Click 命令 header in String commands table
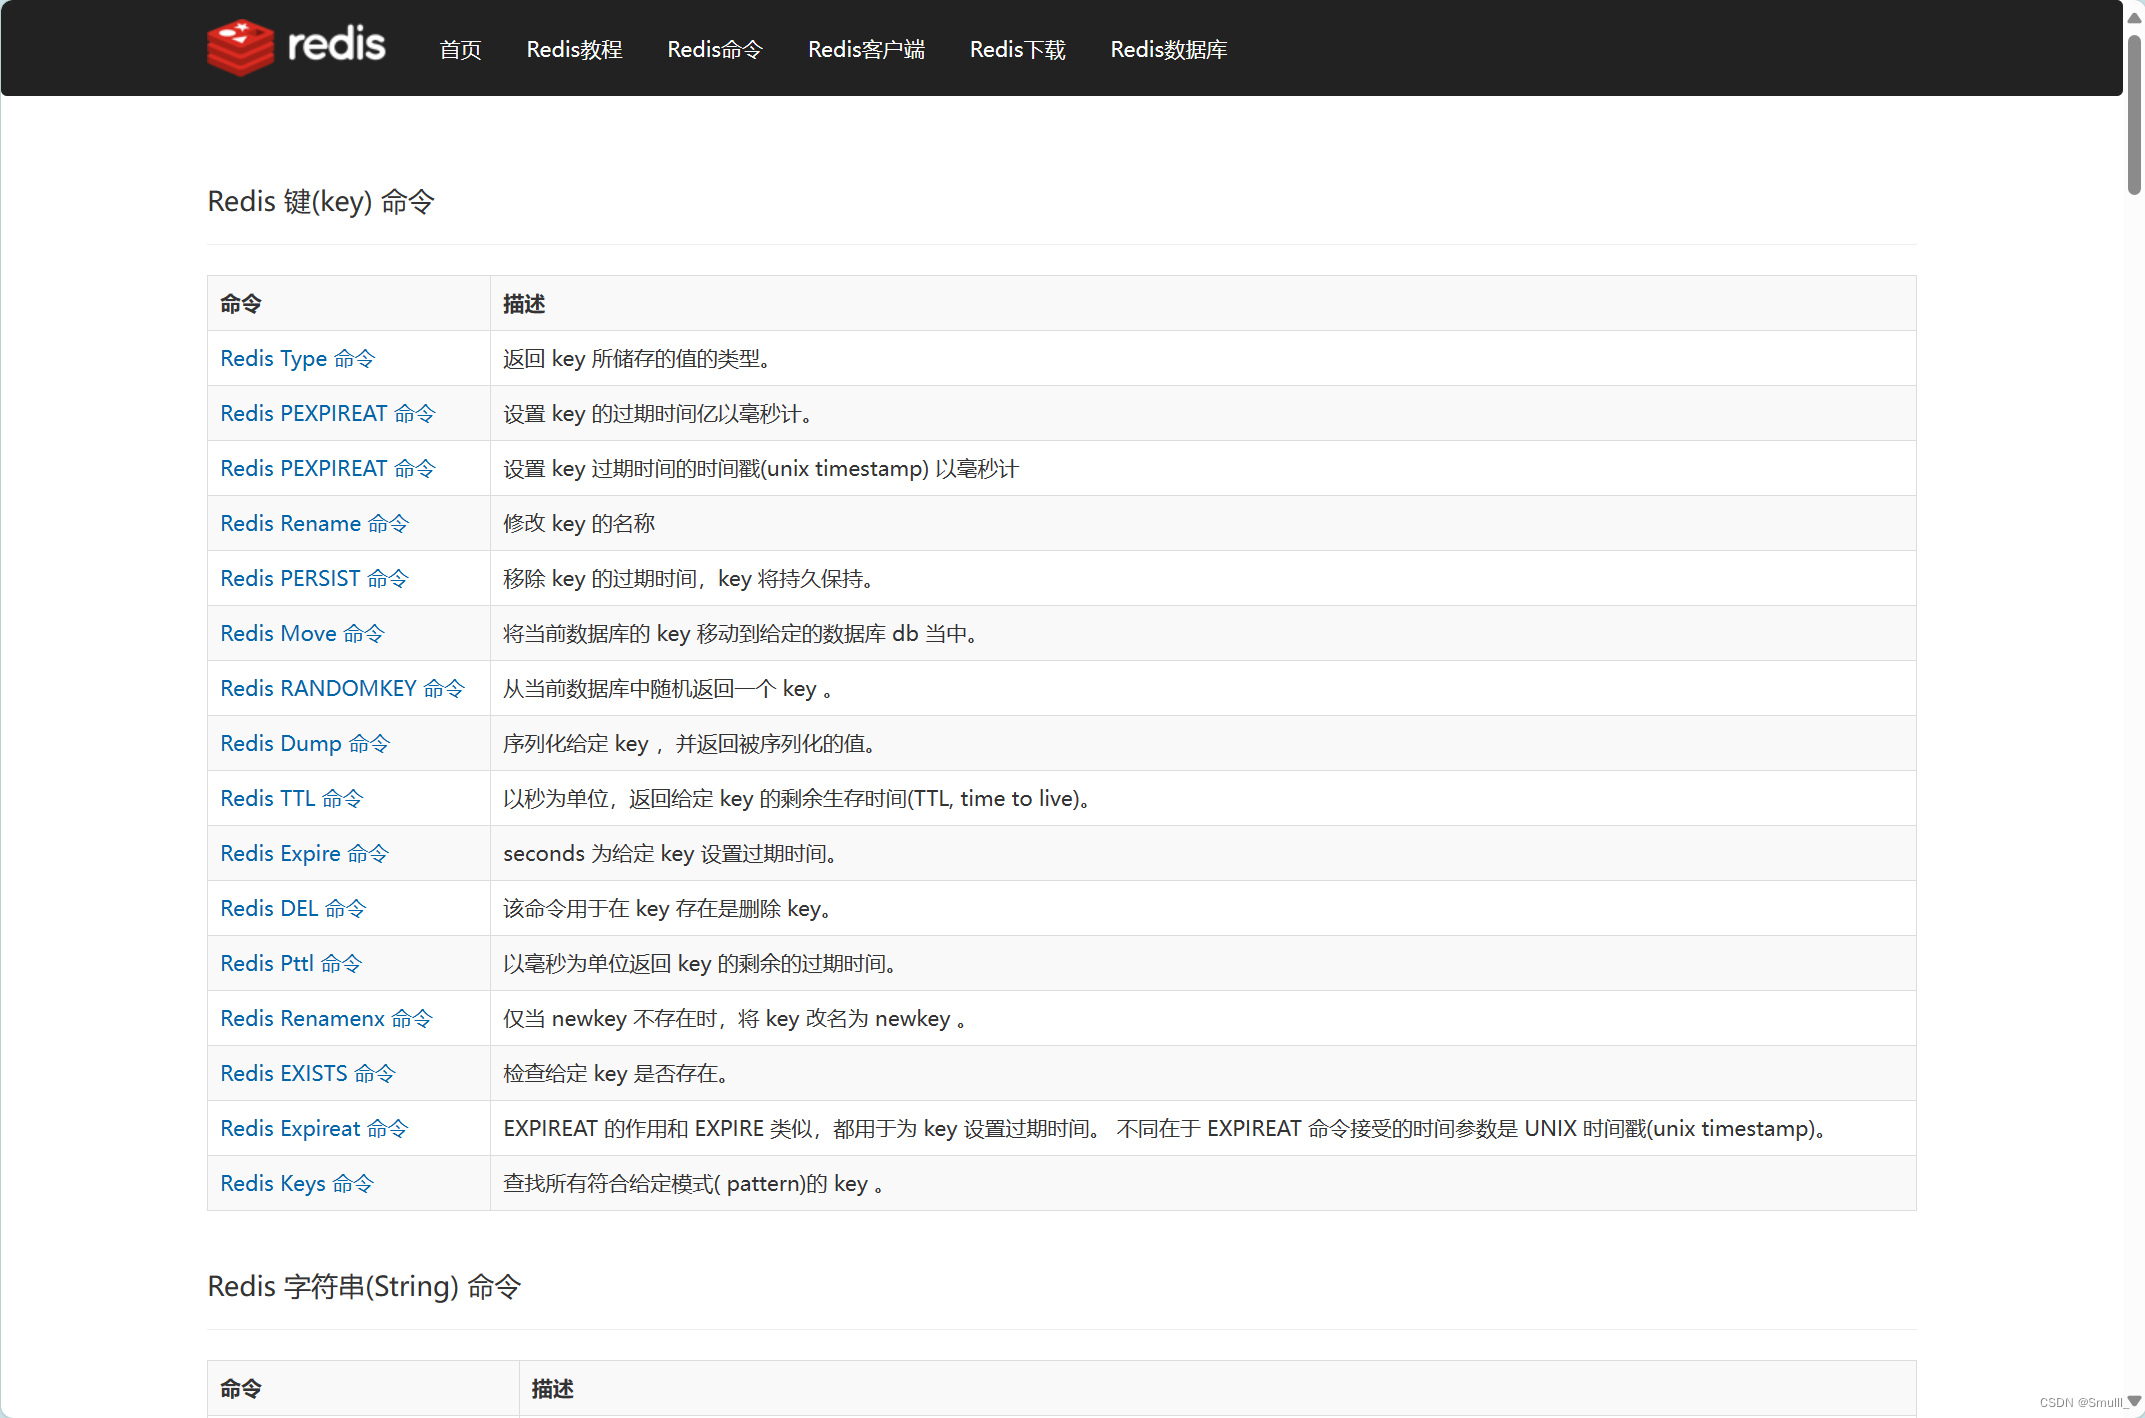 click(x=241, y=1388)
